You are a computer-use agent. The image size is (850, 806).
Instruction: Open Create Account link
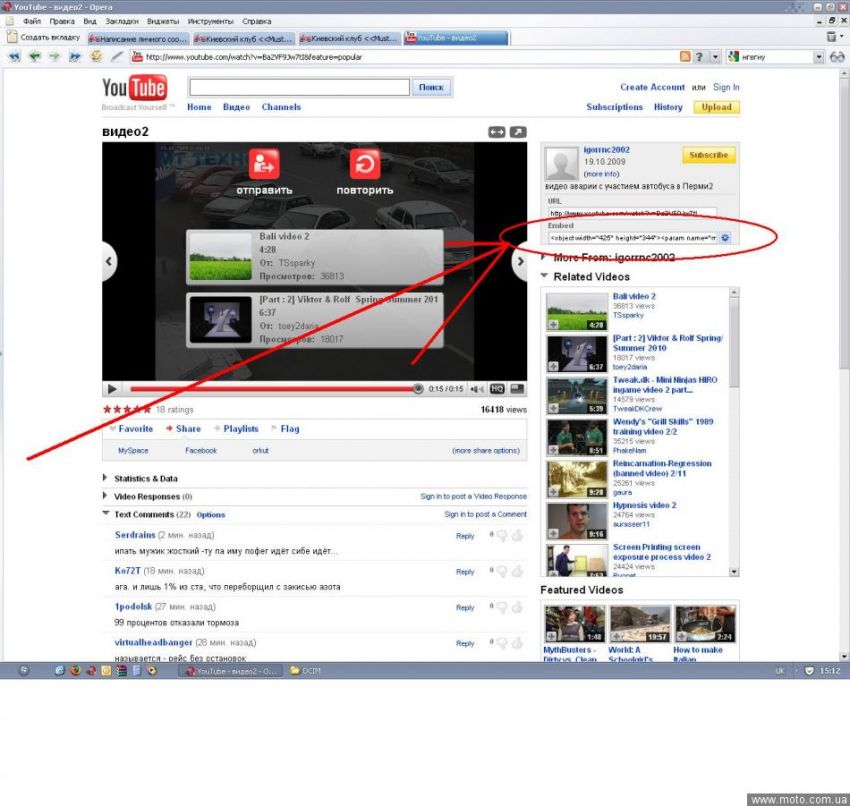click(x=652, y=87)
